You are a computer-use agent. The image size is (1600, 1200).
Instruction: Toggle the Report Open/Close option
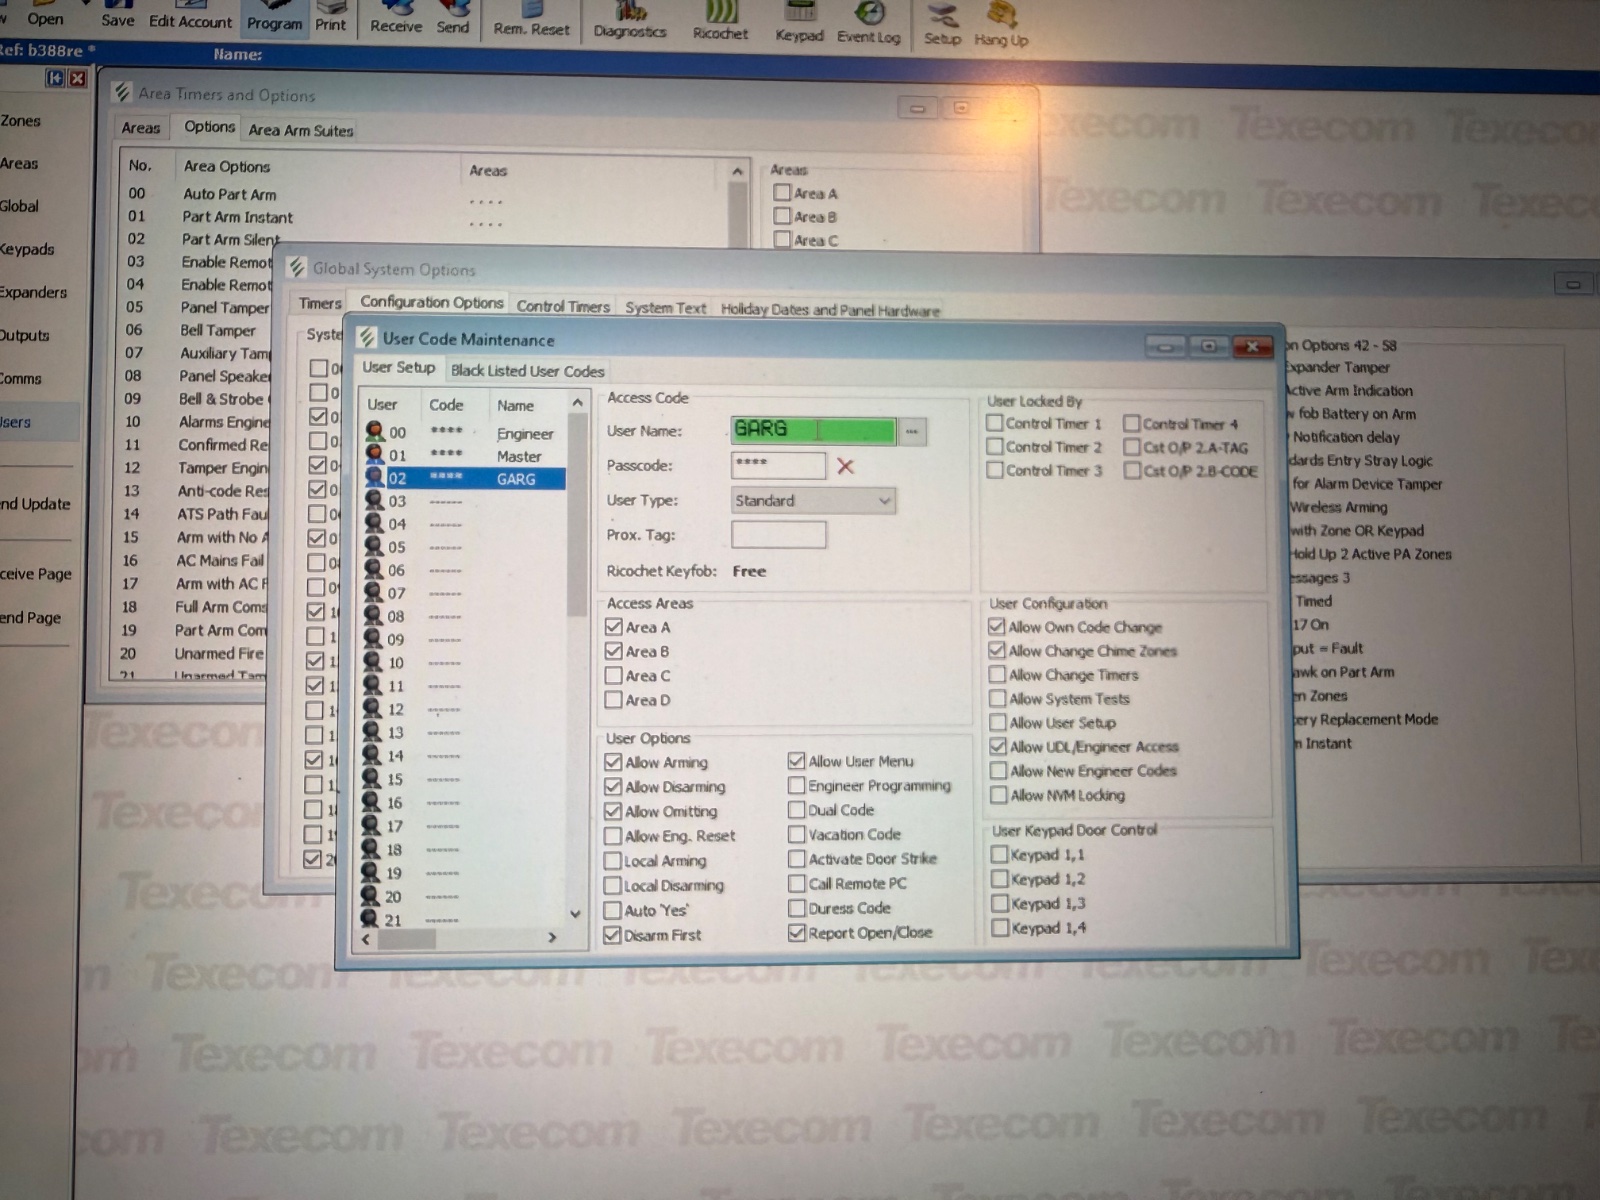[796, 933]
